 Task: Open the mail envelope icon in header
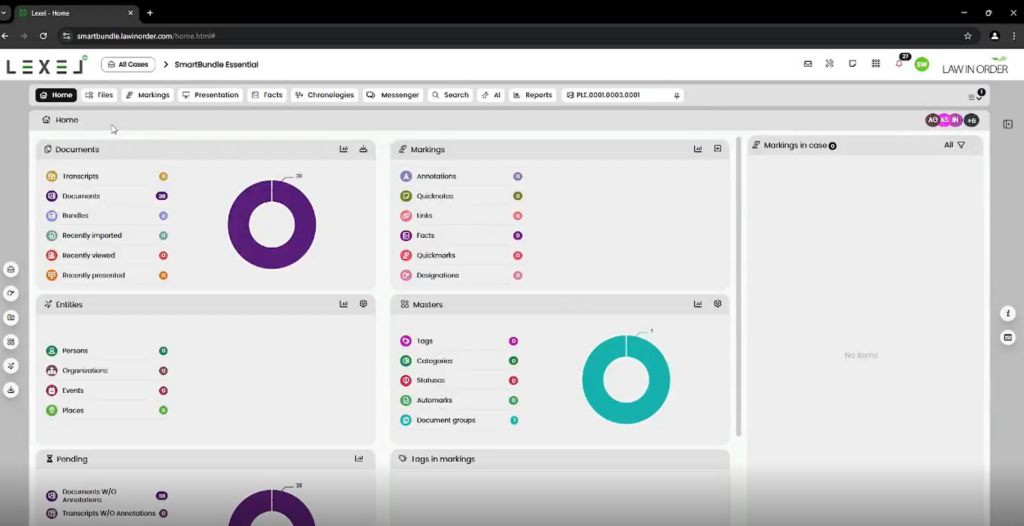pos(808,64)
